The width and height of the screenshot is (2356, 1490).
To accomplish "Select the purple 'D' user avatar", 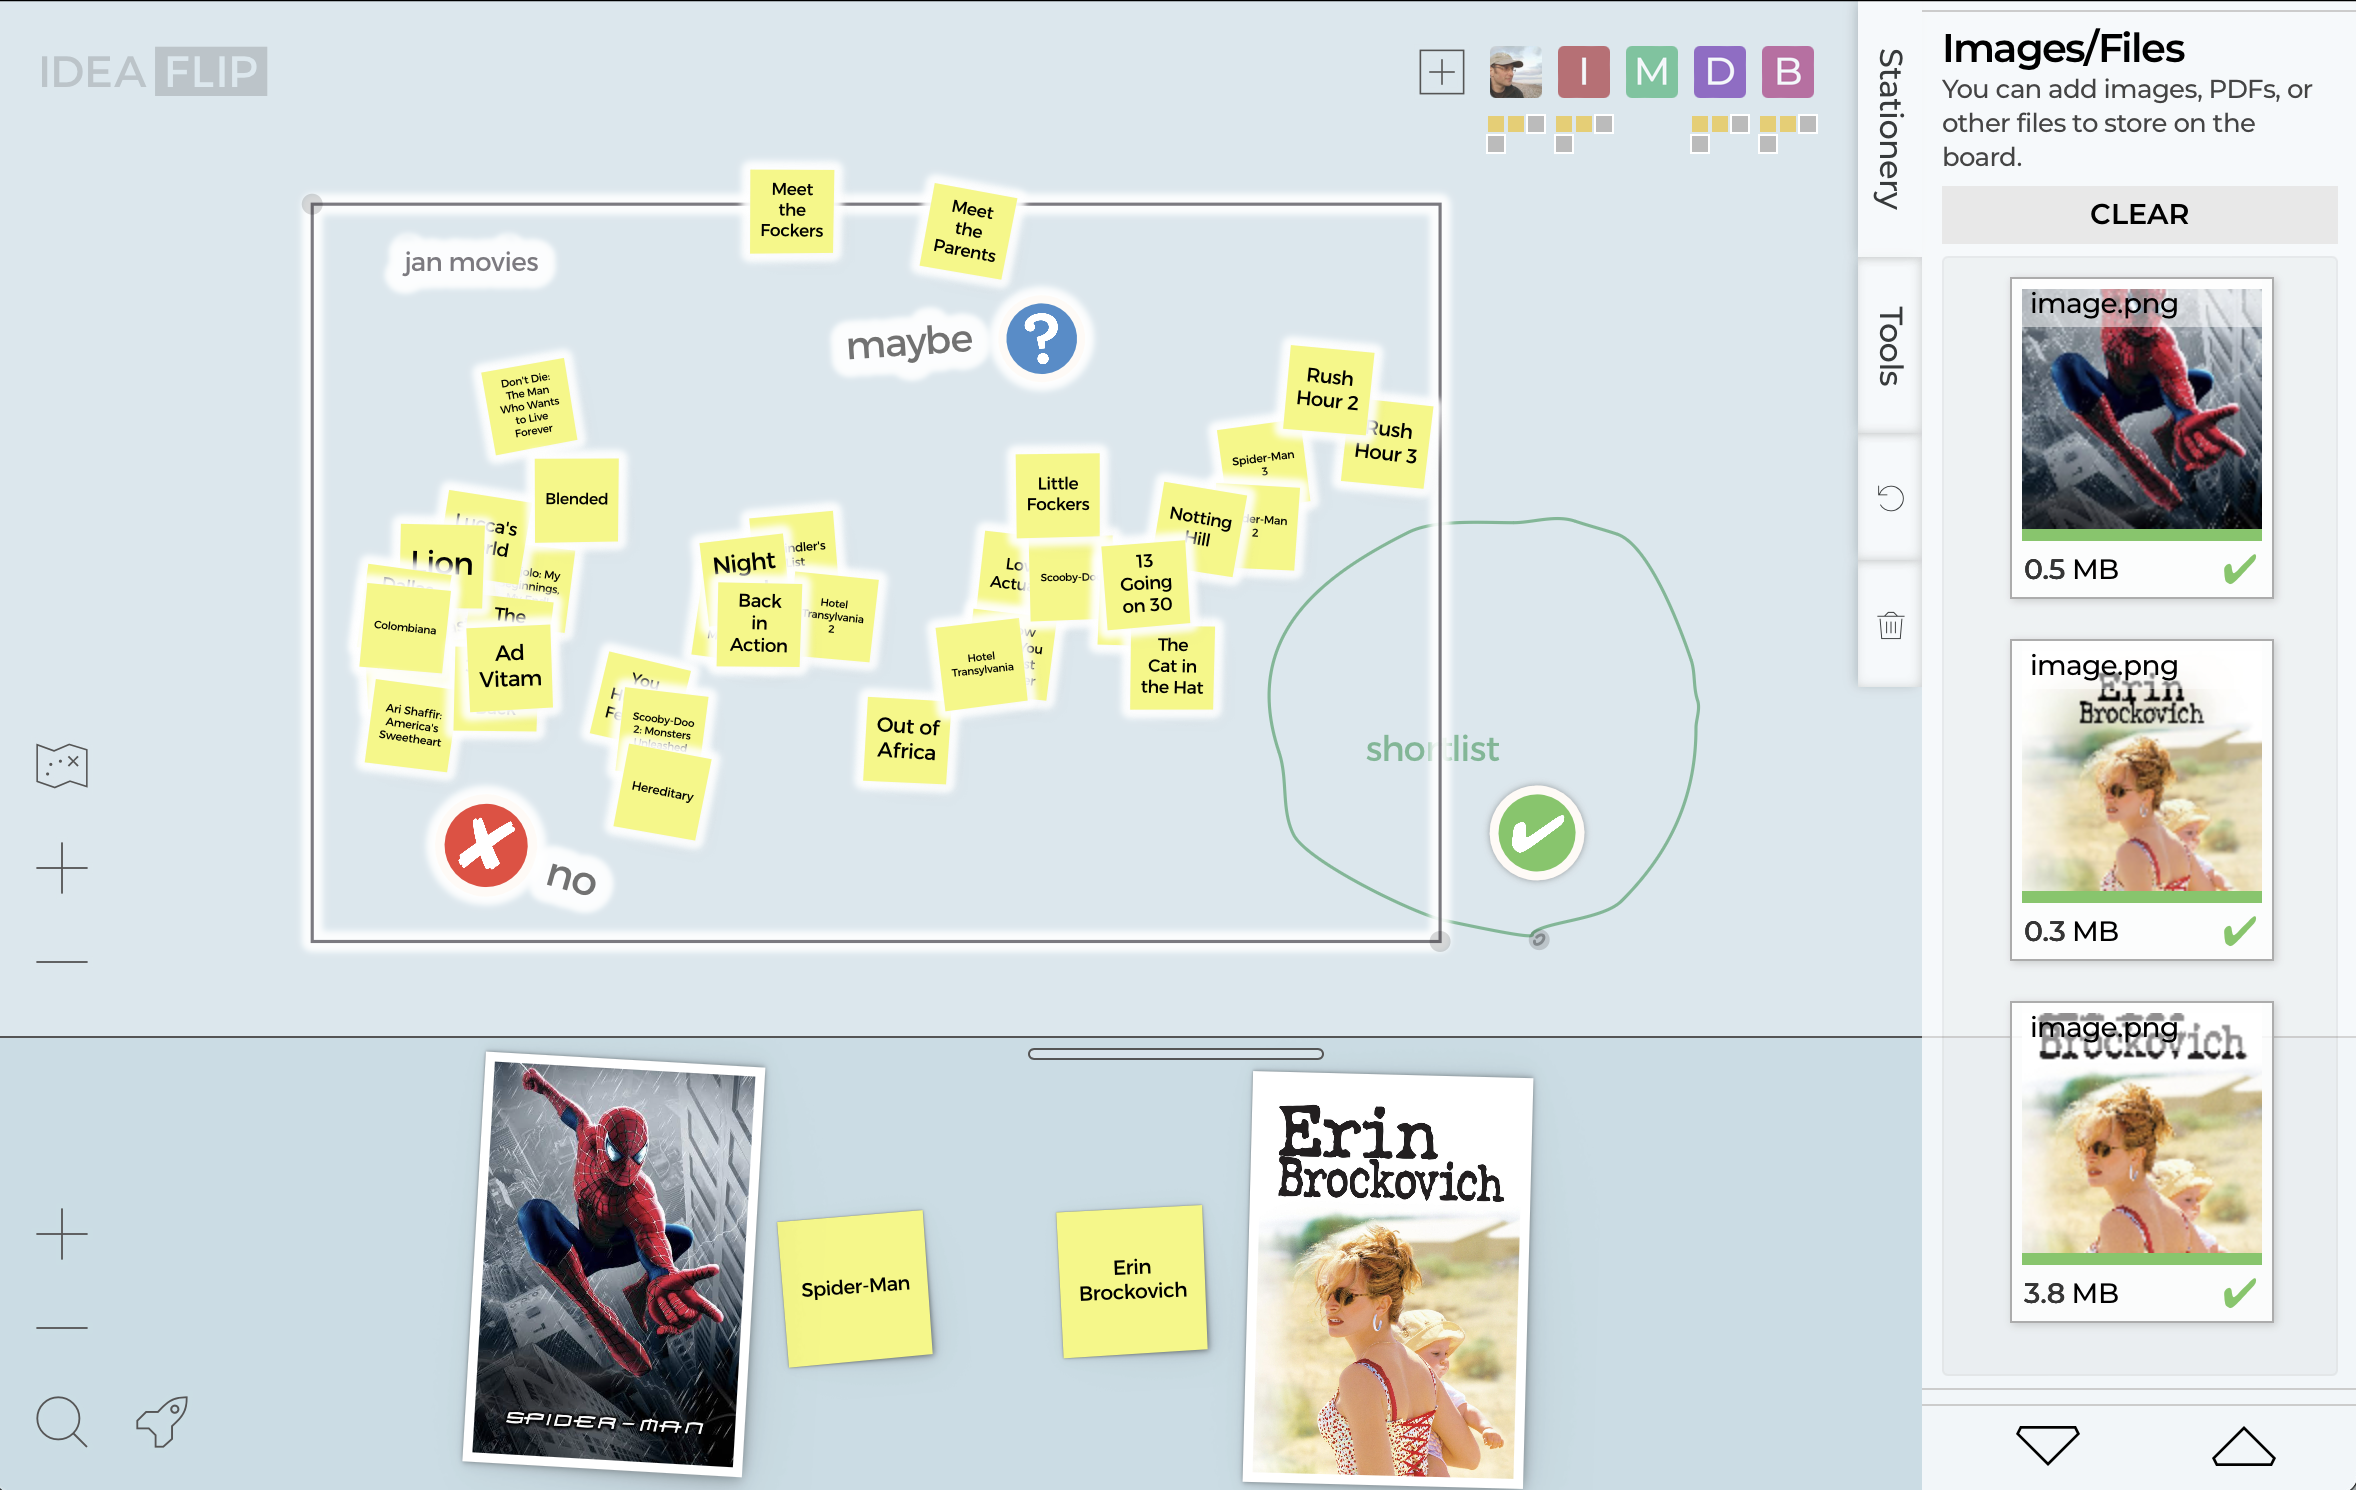I will coord(1719,72).
